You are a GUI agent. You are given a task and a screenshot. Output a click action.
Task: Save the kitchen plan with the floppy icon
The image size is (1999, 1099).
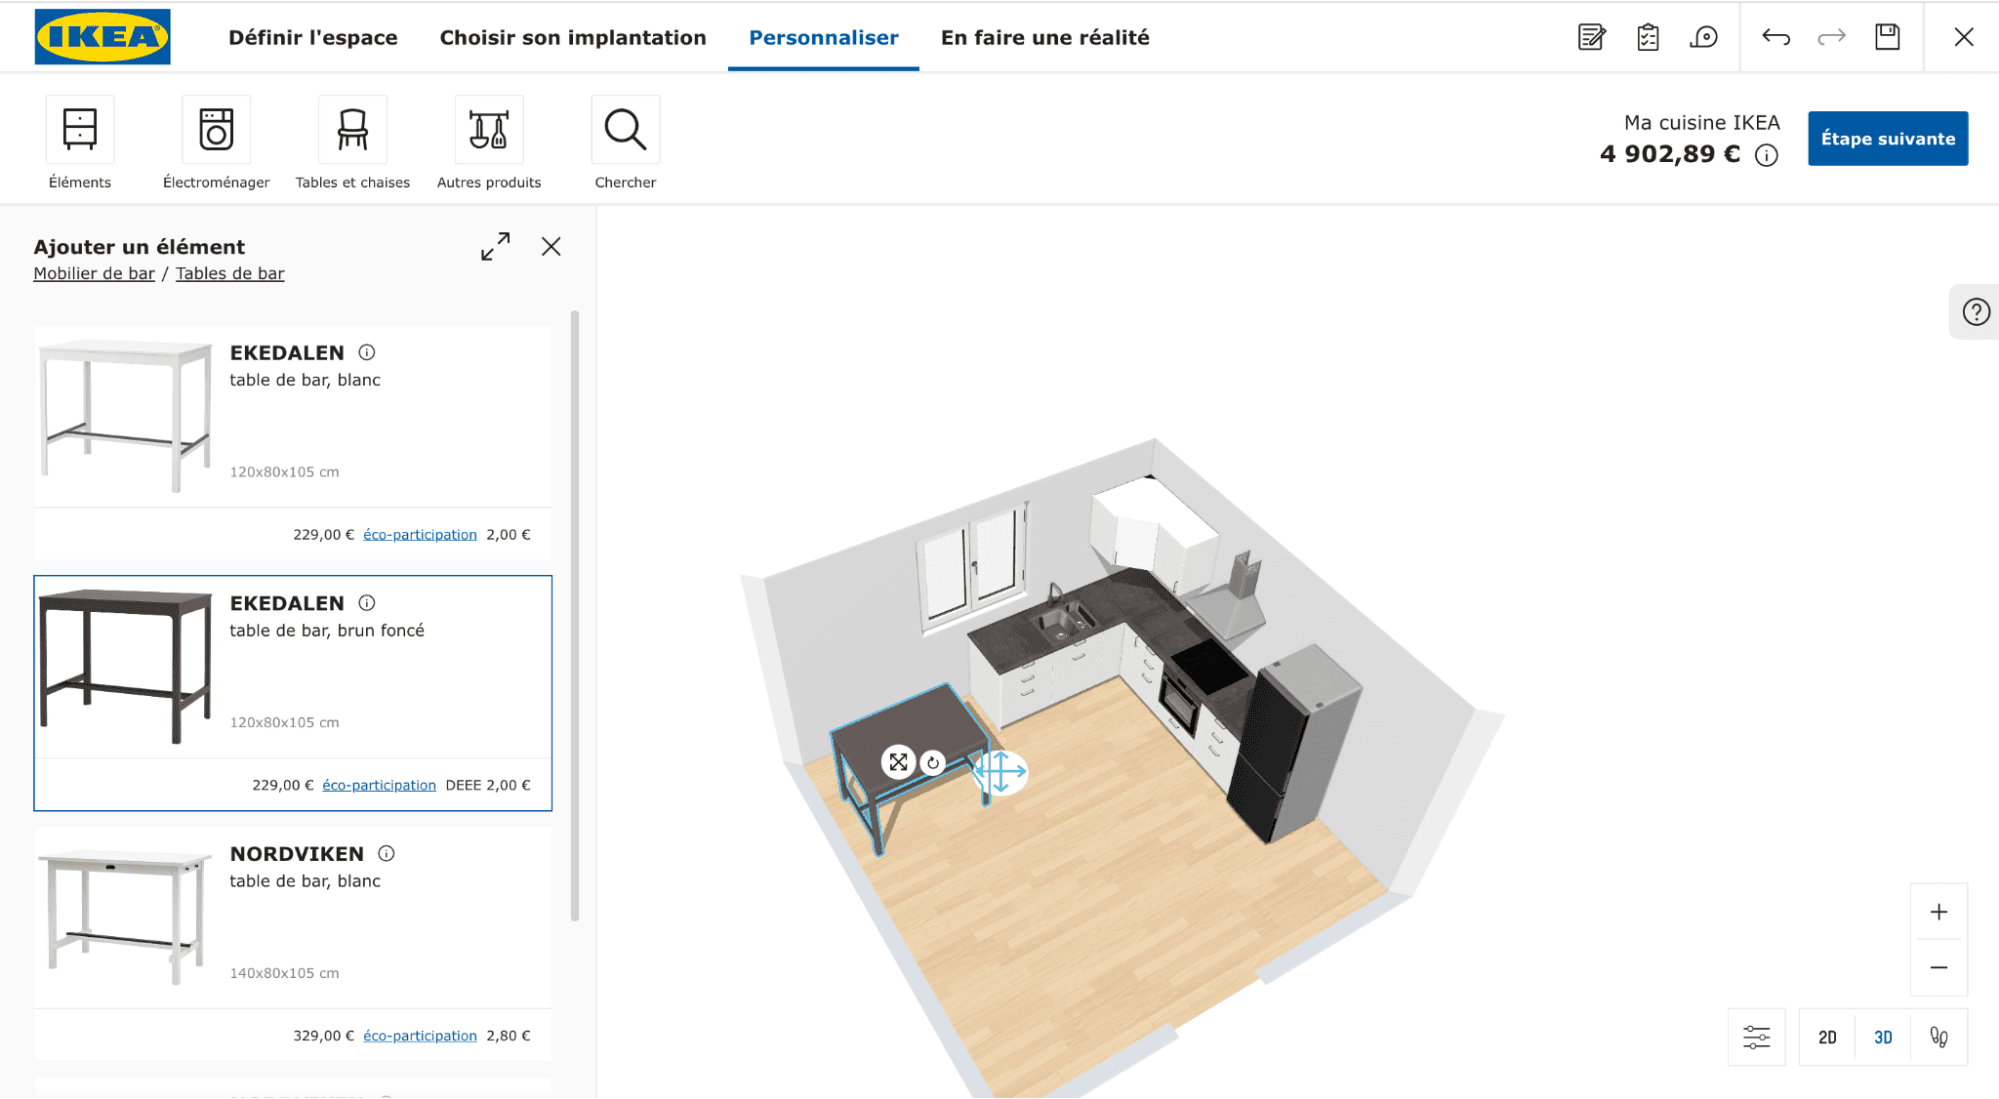[x=1886, y=37]
